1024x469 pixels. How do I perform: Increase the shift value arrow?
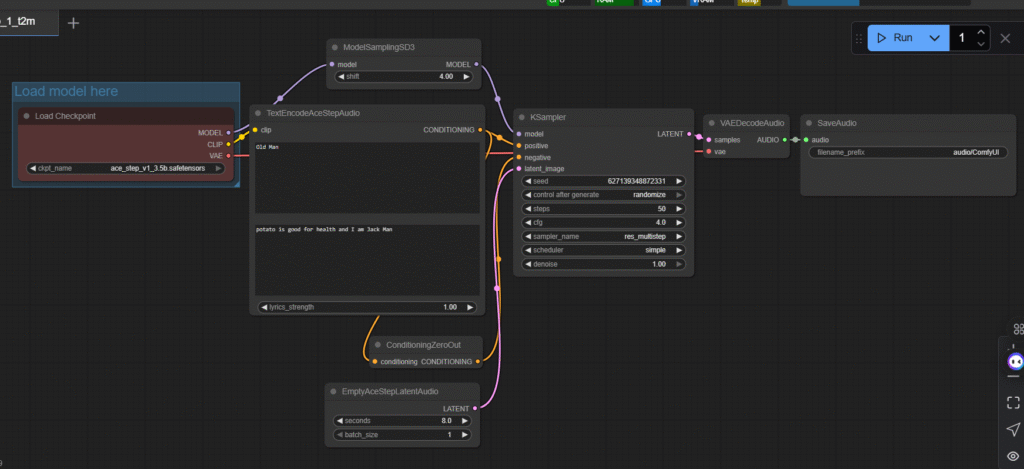pyautogui.click(x=466, y=76)
